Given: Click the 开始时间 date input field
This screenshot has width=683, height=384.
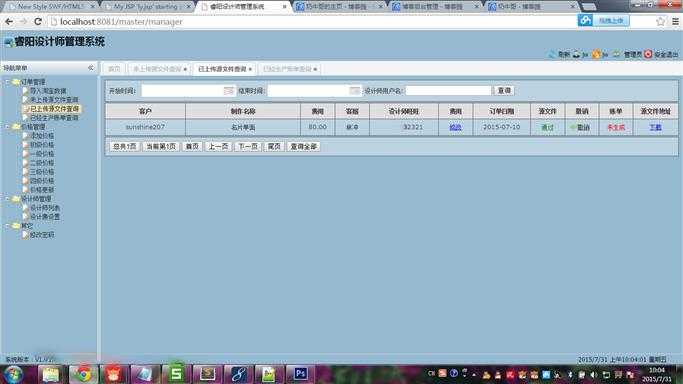Looking at the screenshot, I should [x=187, y=91].
